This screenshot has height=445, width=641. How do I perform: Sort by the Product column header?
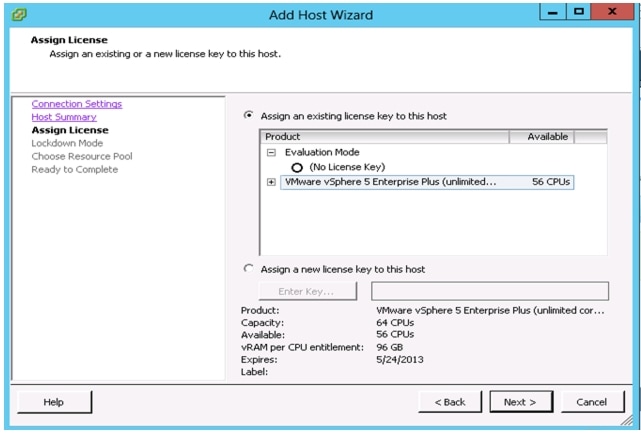384,136
